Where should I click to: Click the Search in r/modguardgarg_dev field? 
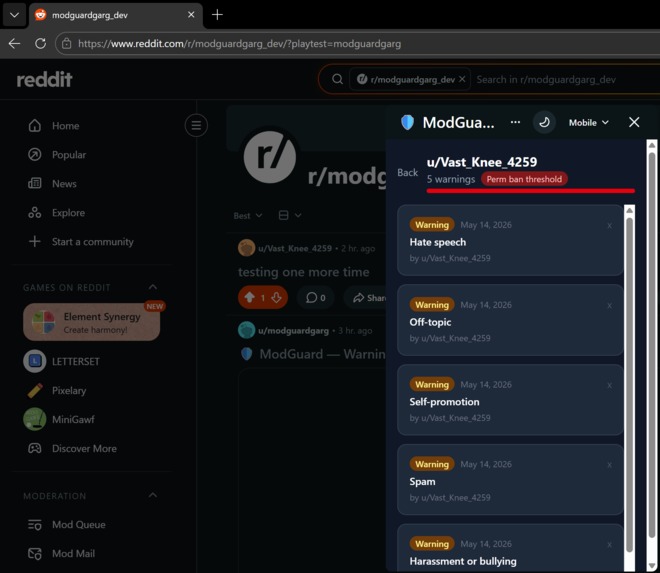(x=546, y=80)
